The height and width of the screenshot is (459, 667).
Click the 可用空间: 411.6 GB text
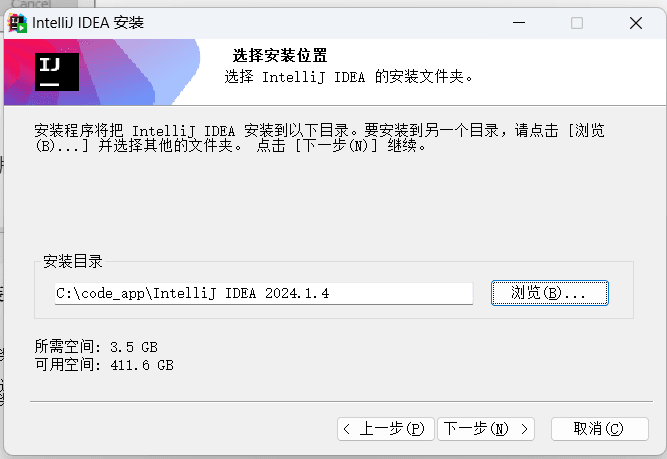(104, 365)
